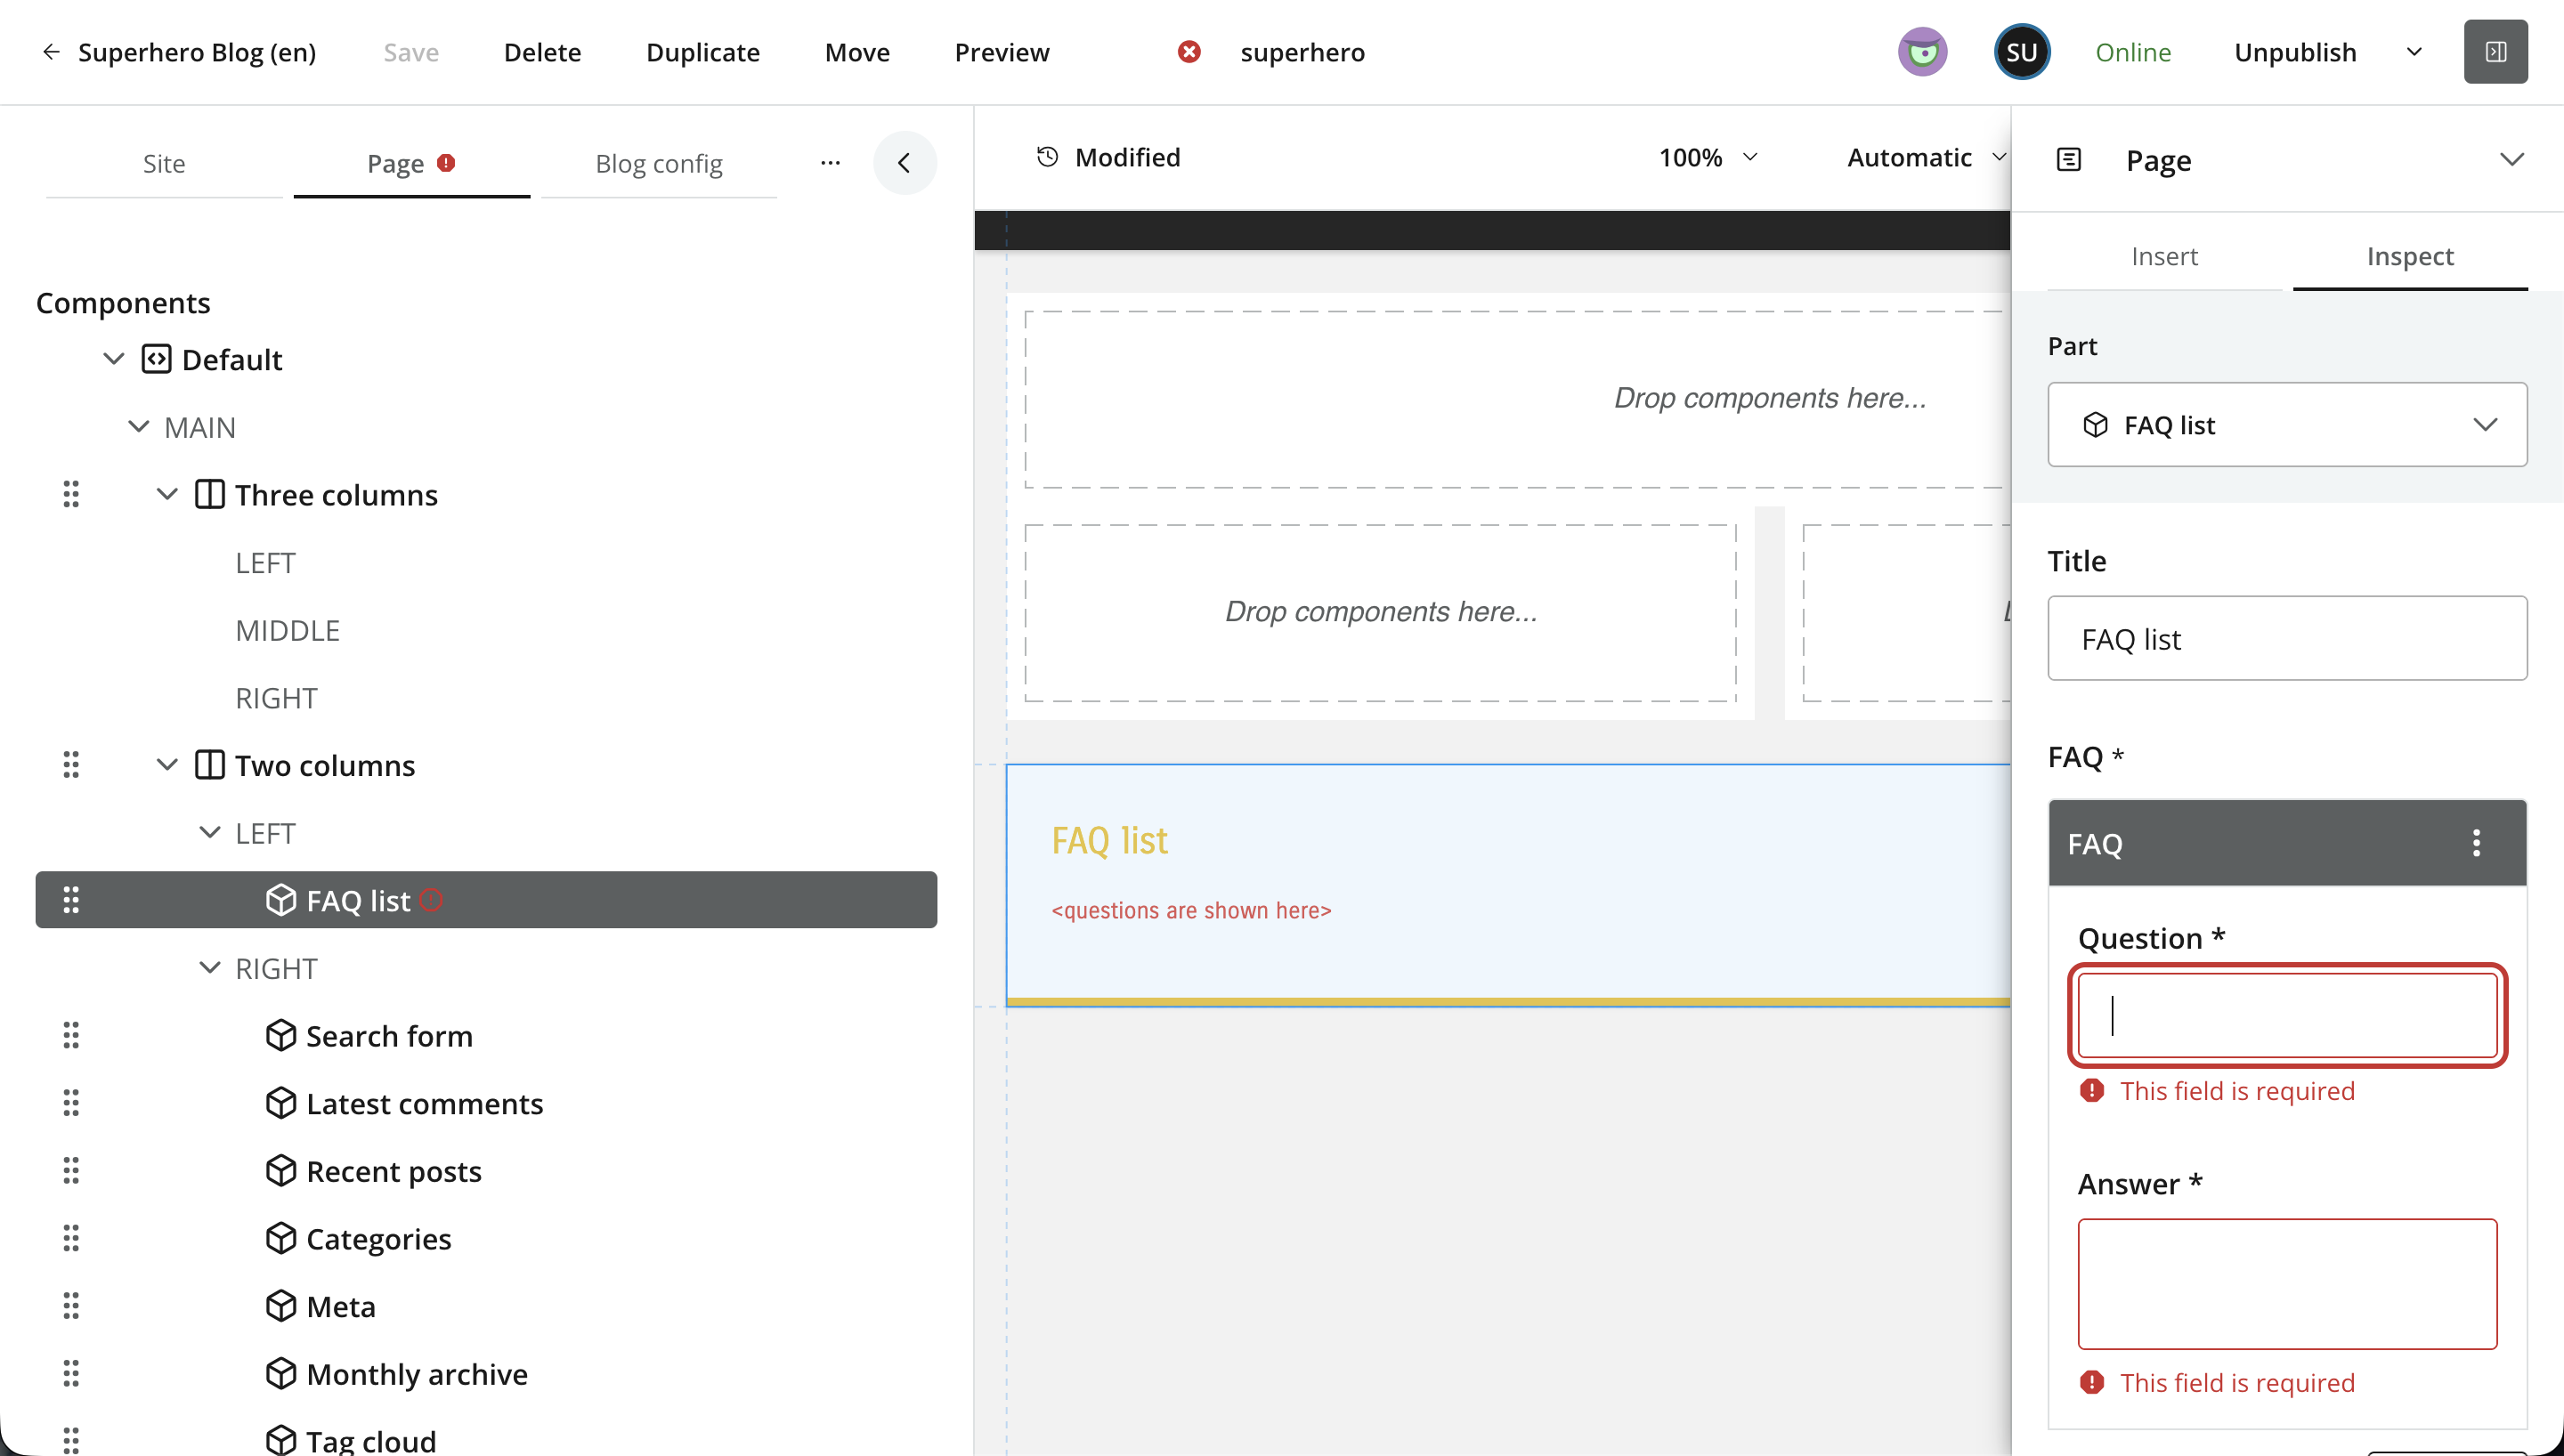This screenshot has height=1456, width=2564.
Task: Click the Two columns layout icon
Action: [209, 765]
